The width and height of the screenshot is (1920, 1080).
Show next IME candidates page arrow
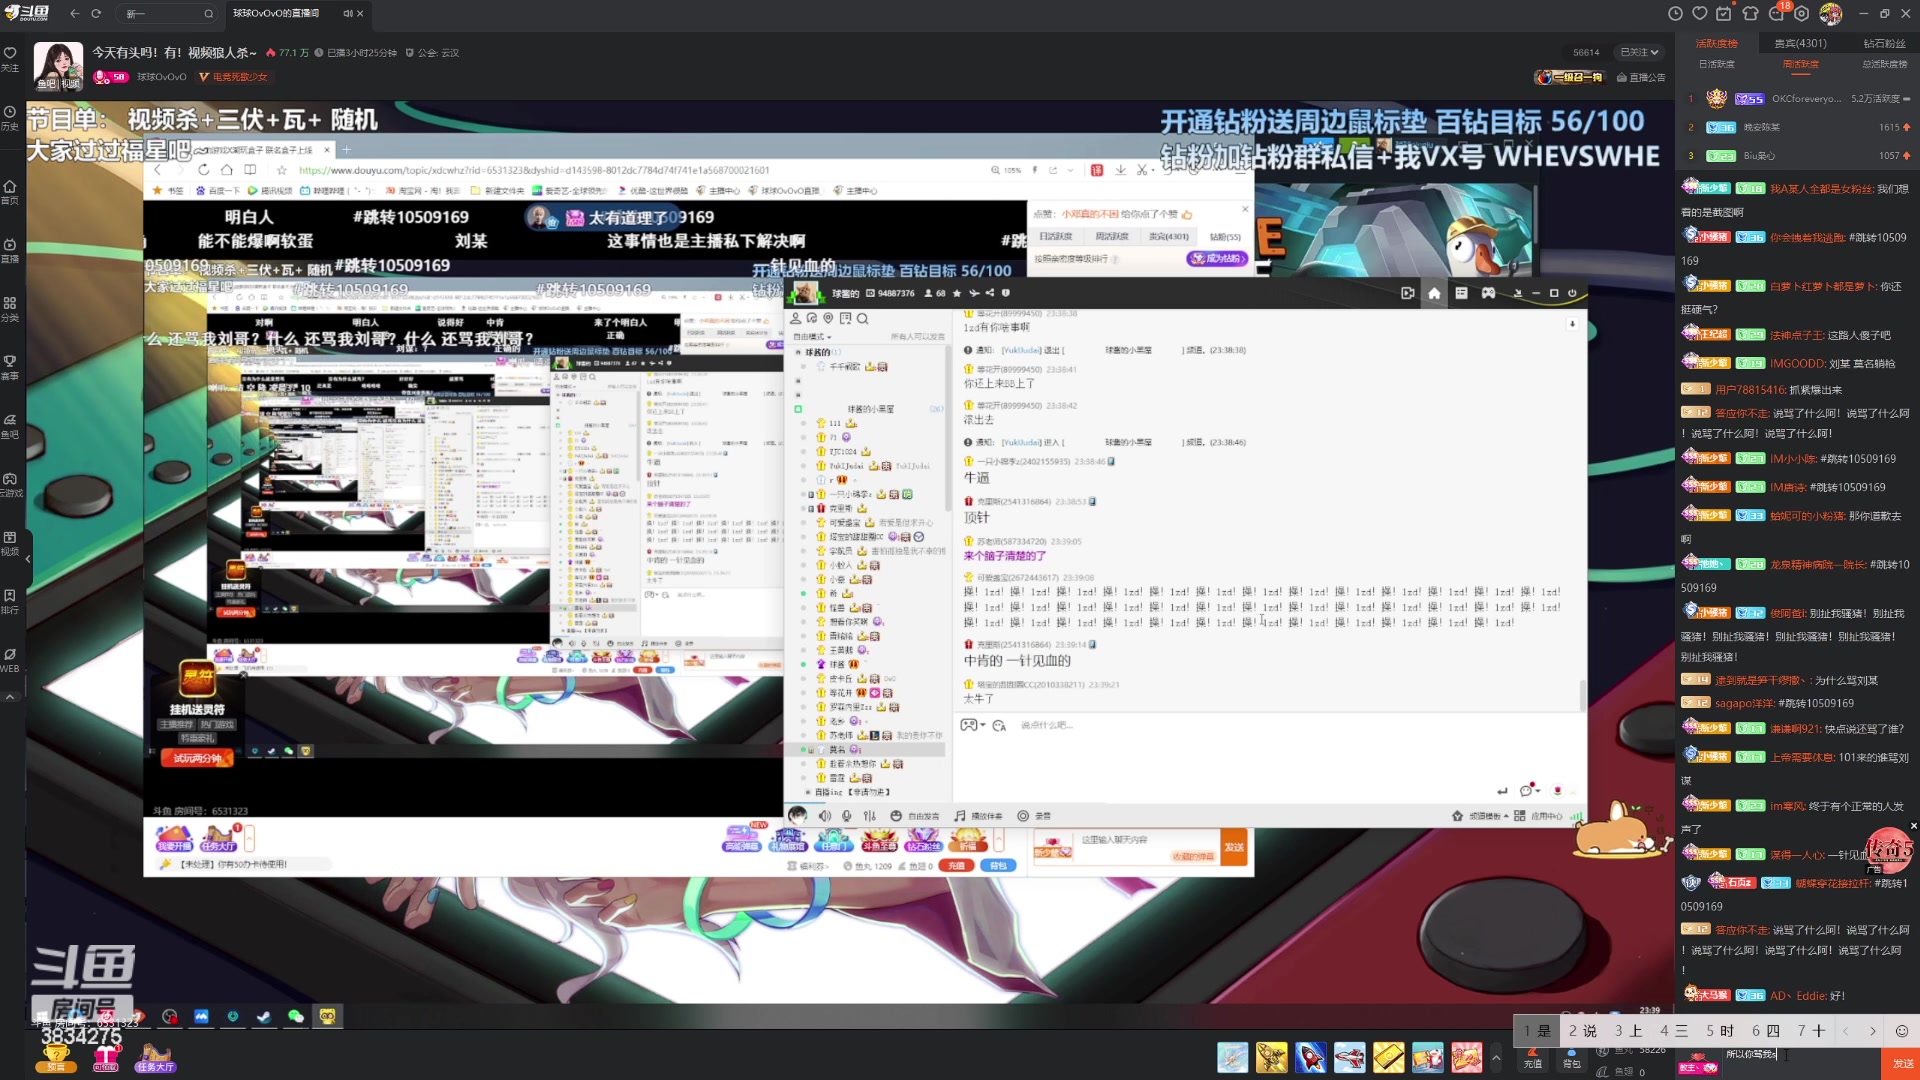[1873, 1031]
